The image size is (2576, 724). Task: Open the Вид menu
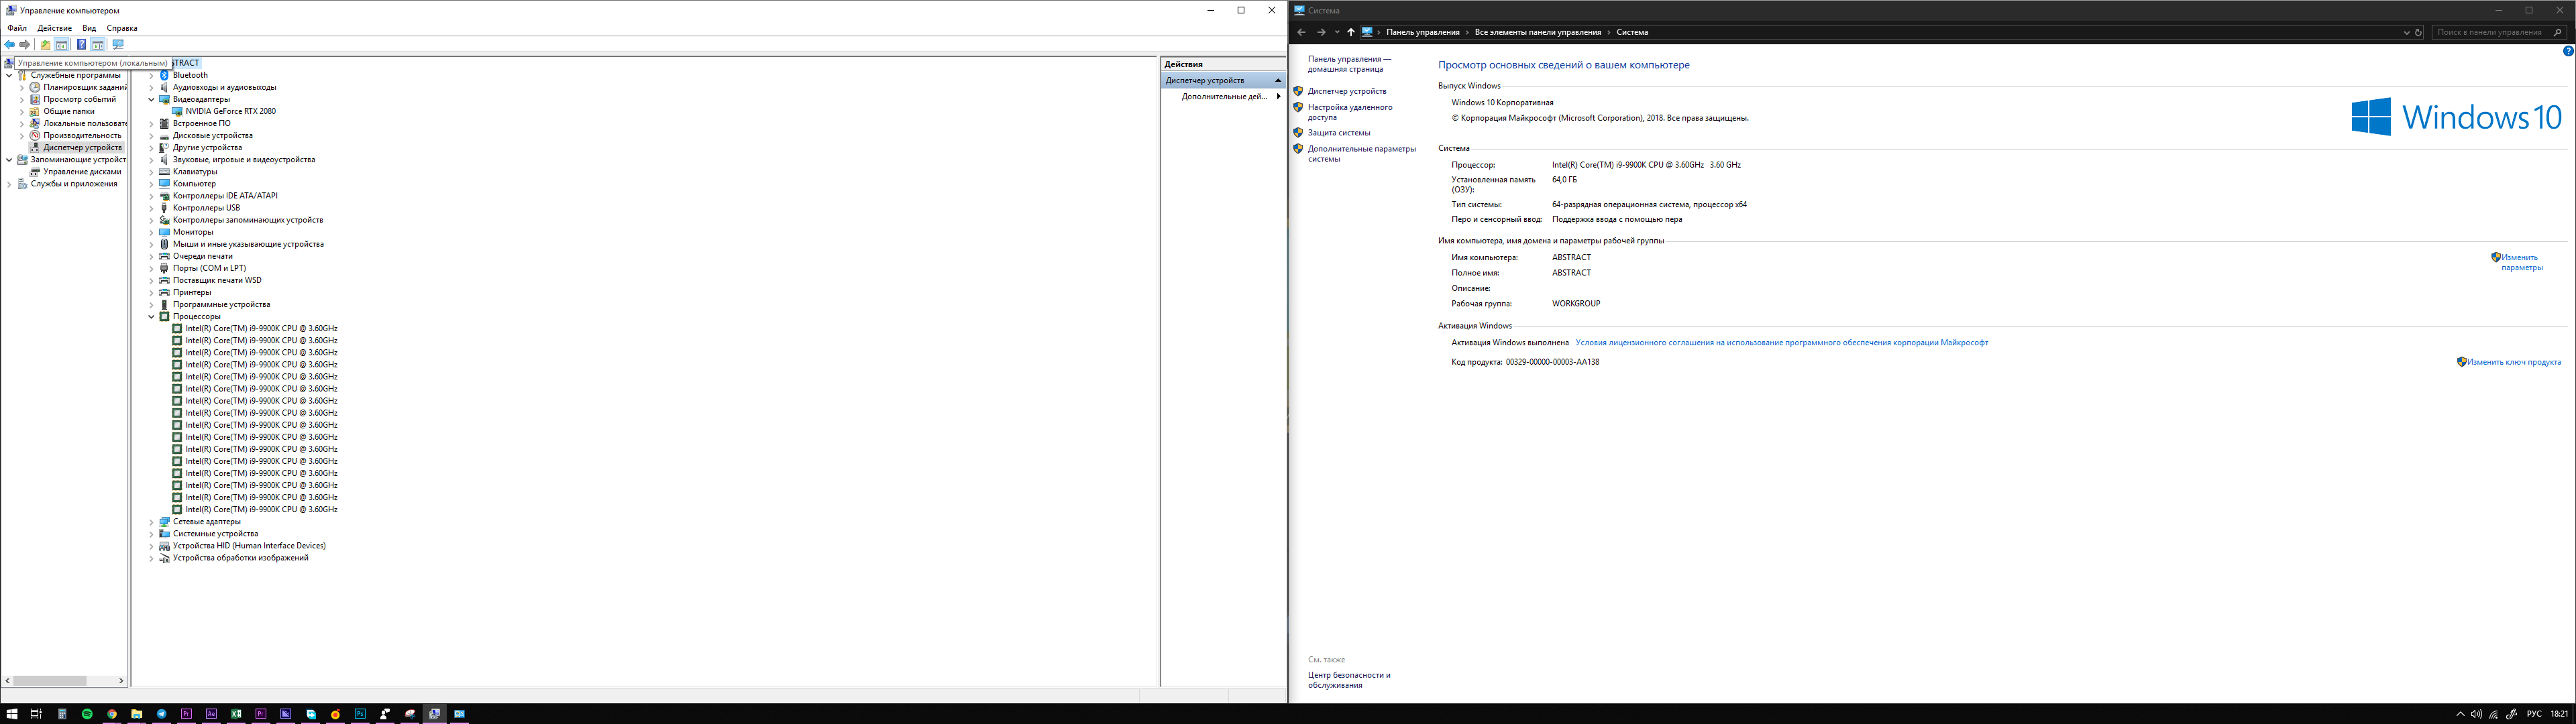click(x=89, y=28)
